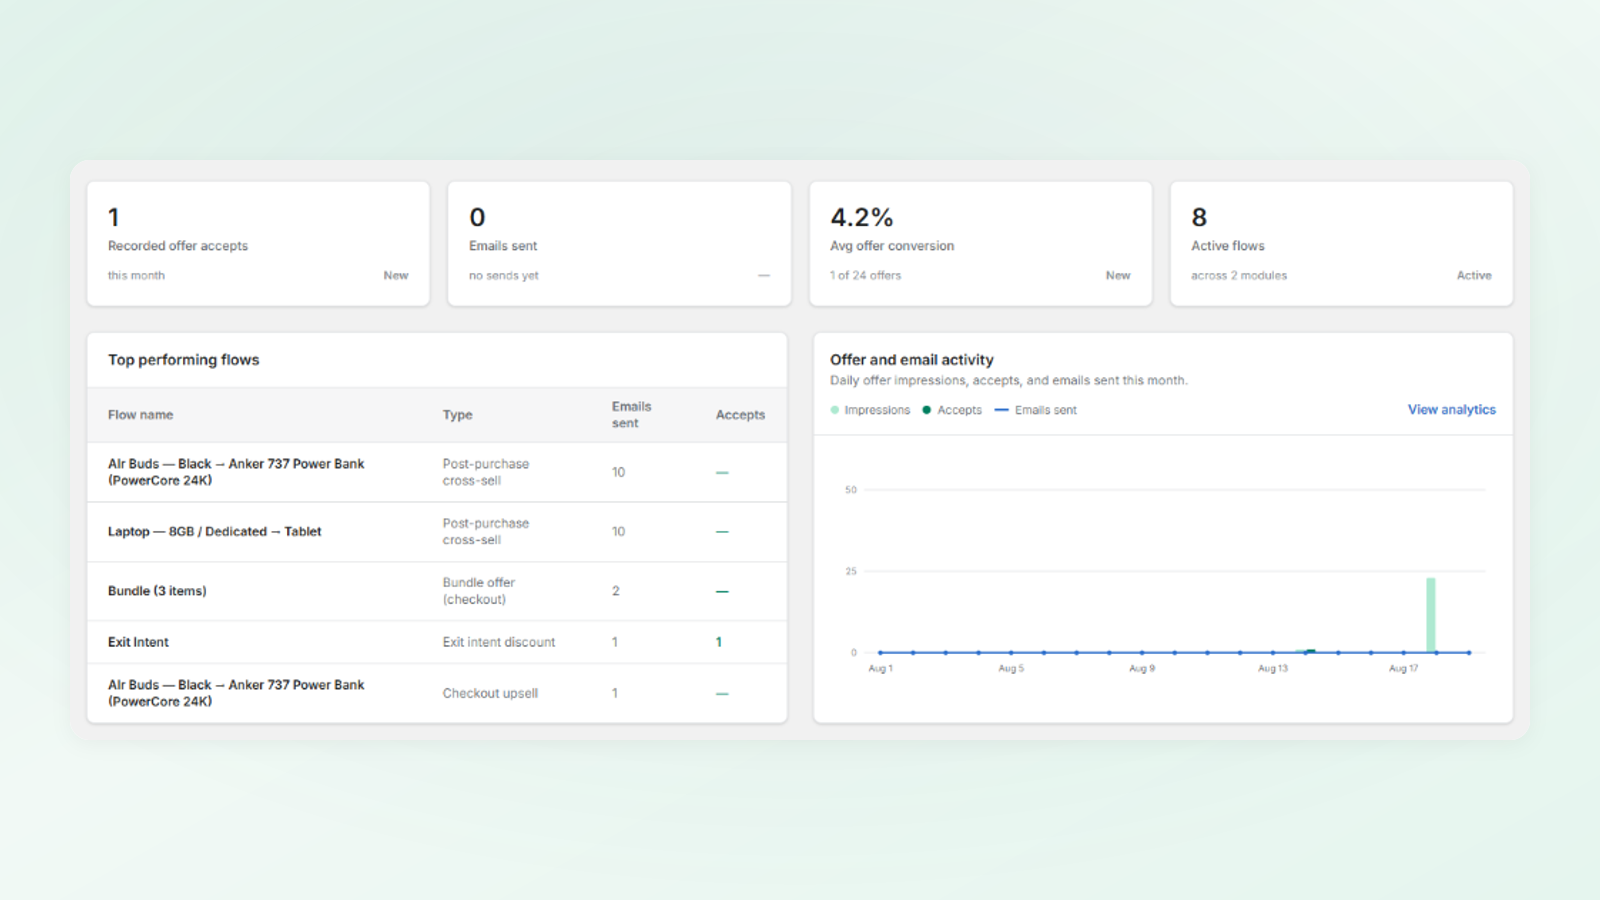Click the Laptop flow Post-purchase cross-sell cell
This screenshot has height=900, width=1600.
point(486,532)
